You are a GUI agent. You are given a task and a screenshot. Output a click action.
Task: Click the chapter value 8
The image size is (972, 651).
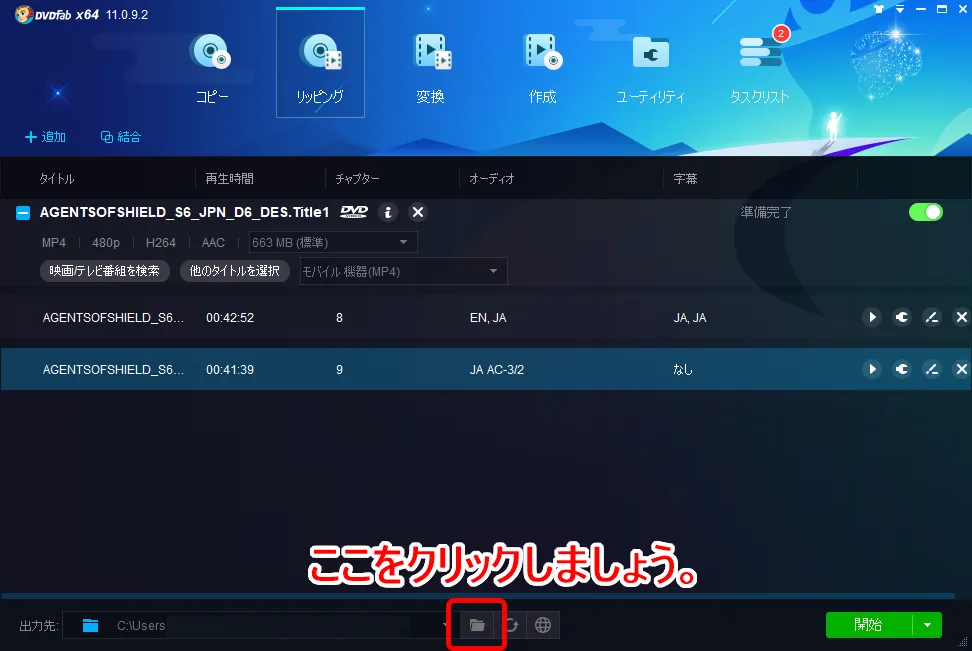[x=339, y=318]
